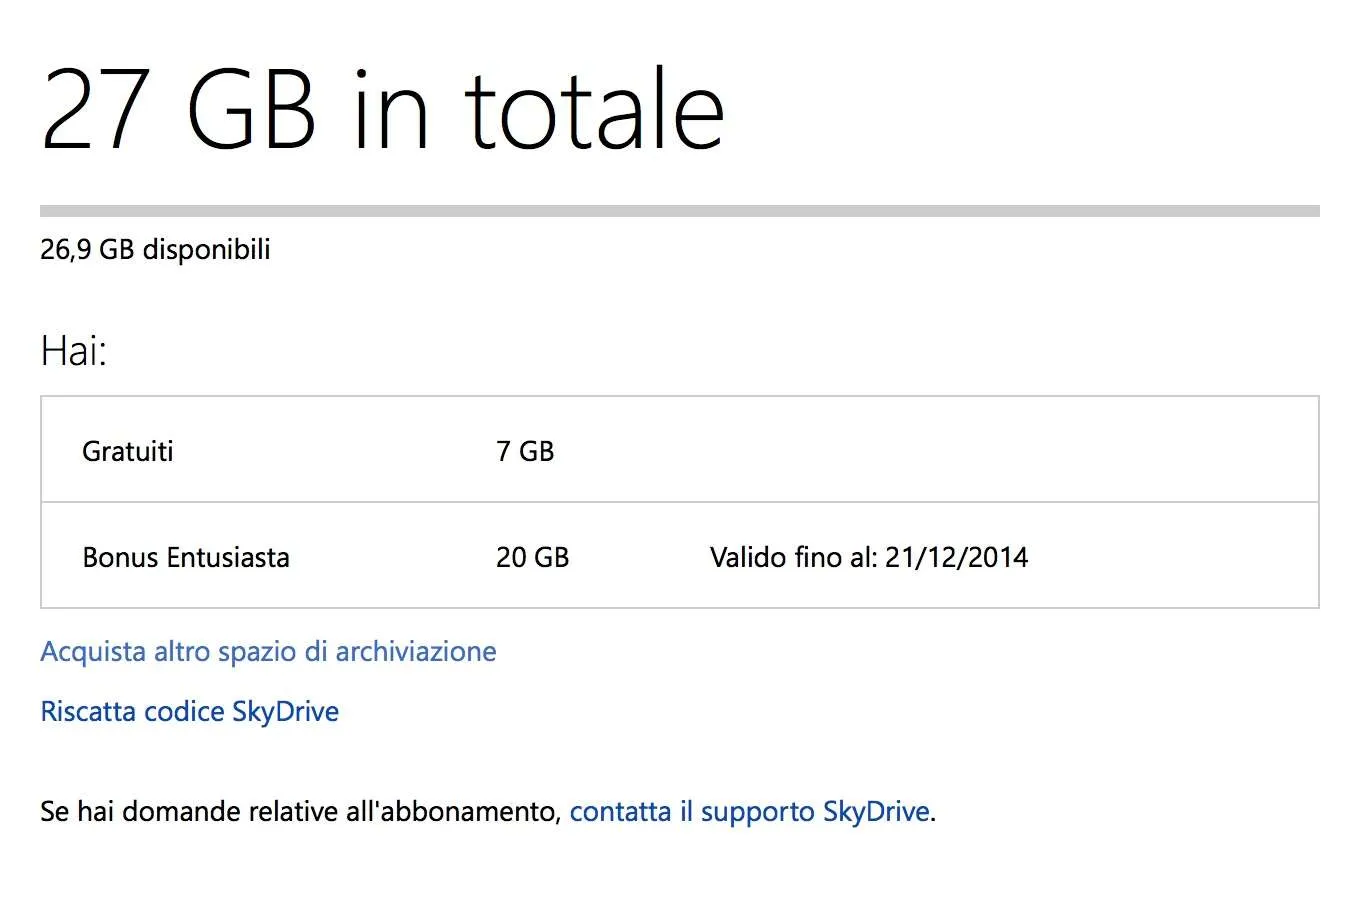The width and height of the screenshot is (1372, 906).
Task: Click the word 'totale' in the title
Action: pyautogui.click(x=595, y=109)
